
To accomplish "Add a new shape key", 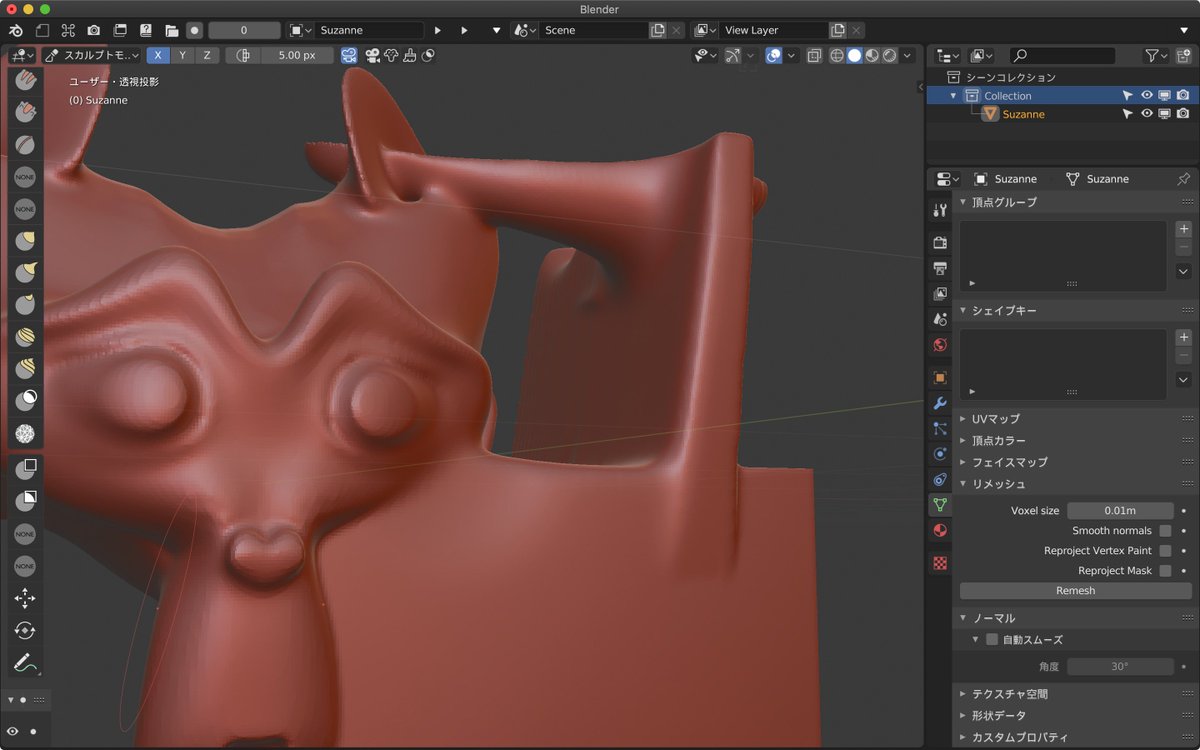I will [1183, 337].
